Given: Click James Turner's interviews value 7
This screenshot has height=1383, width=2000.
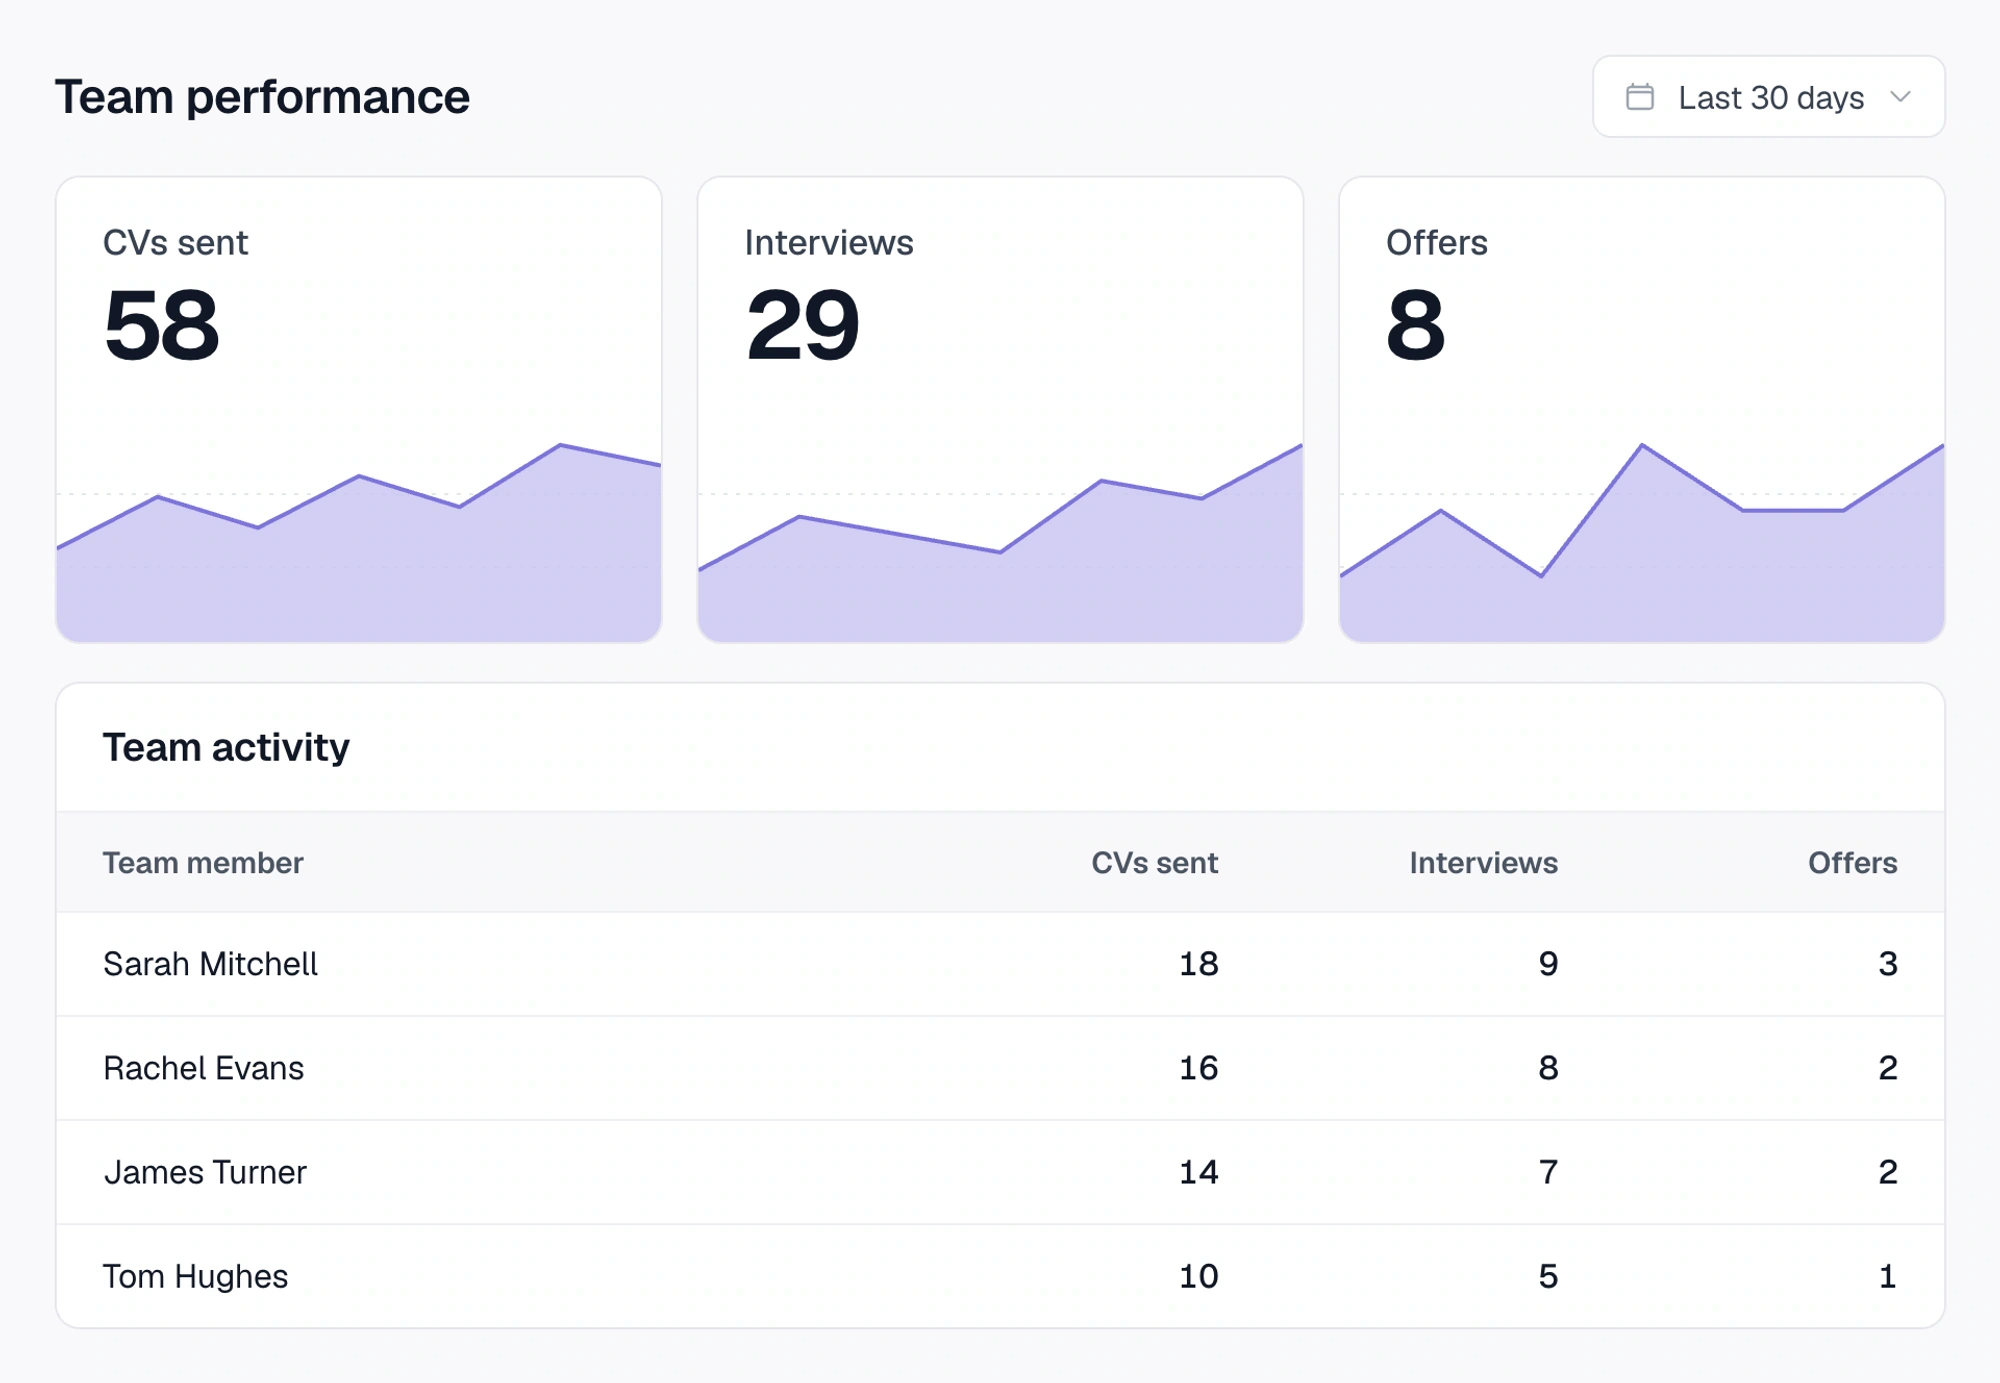Looking at the screenshot, I should coord(1548,1172).
